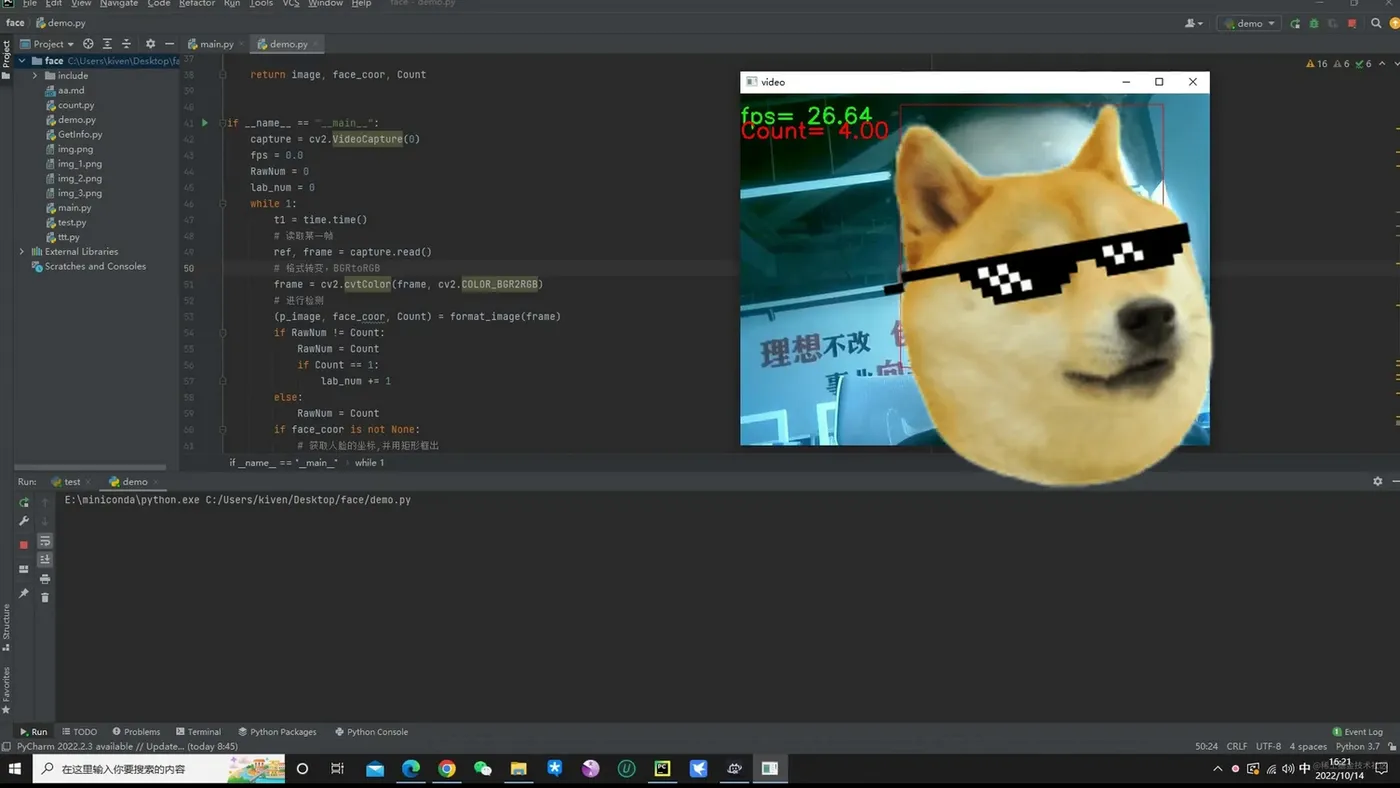Click the UTF-8 encoding status entry
Viewport: 1400px width, 788px height.
[1268, 747]
